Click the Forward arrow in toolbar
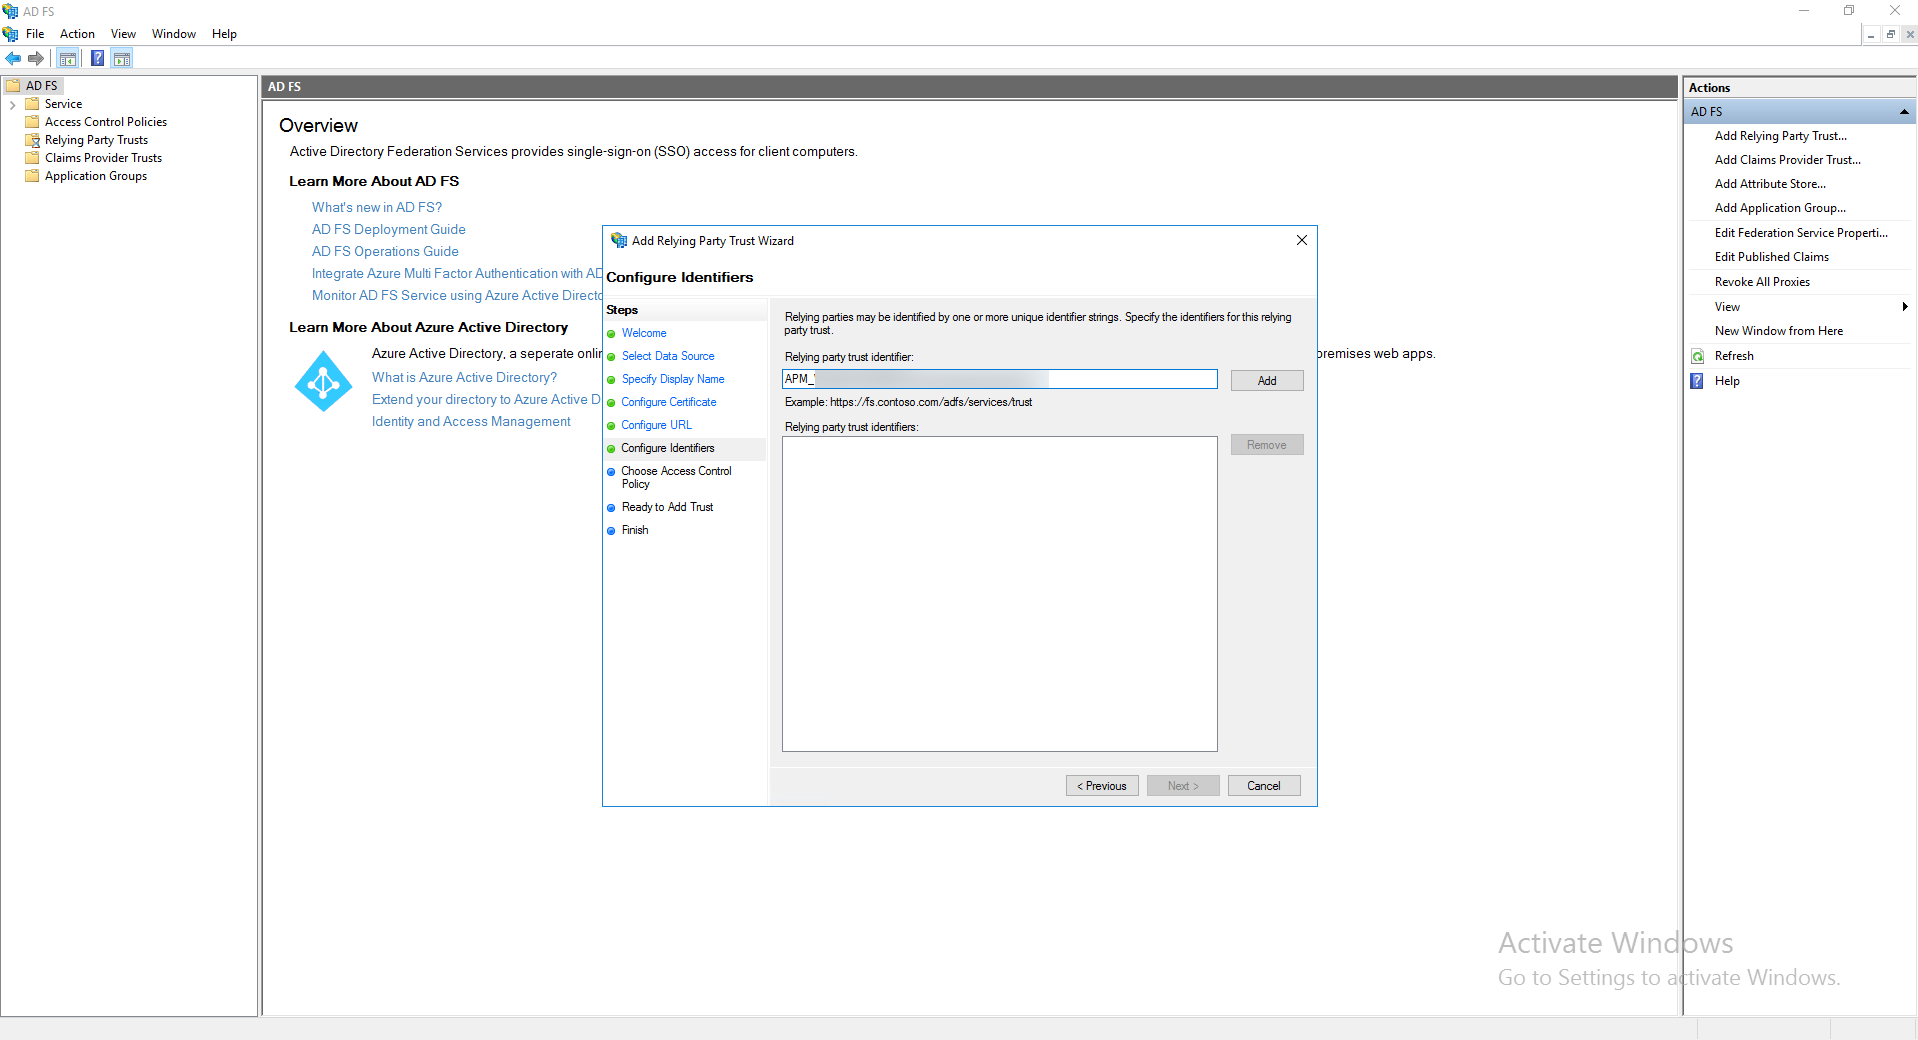The width and height of the screenshot is (1918, 1040). [36, 59]
